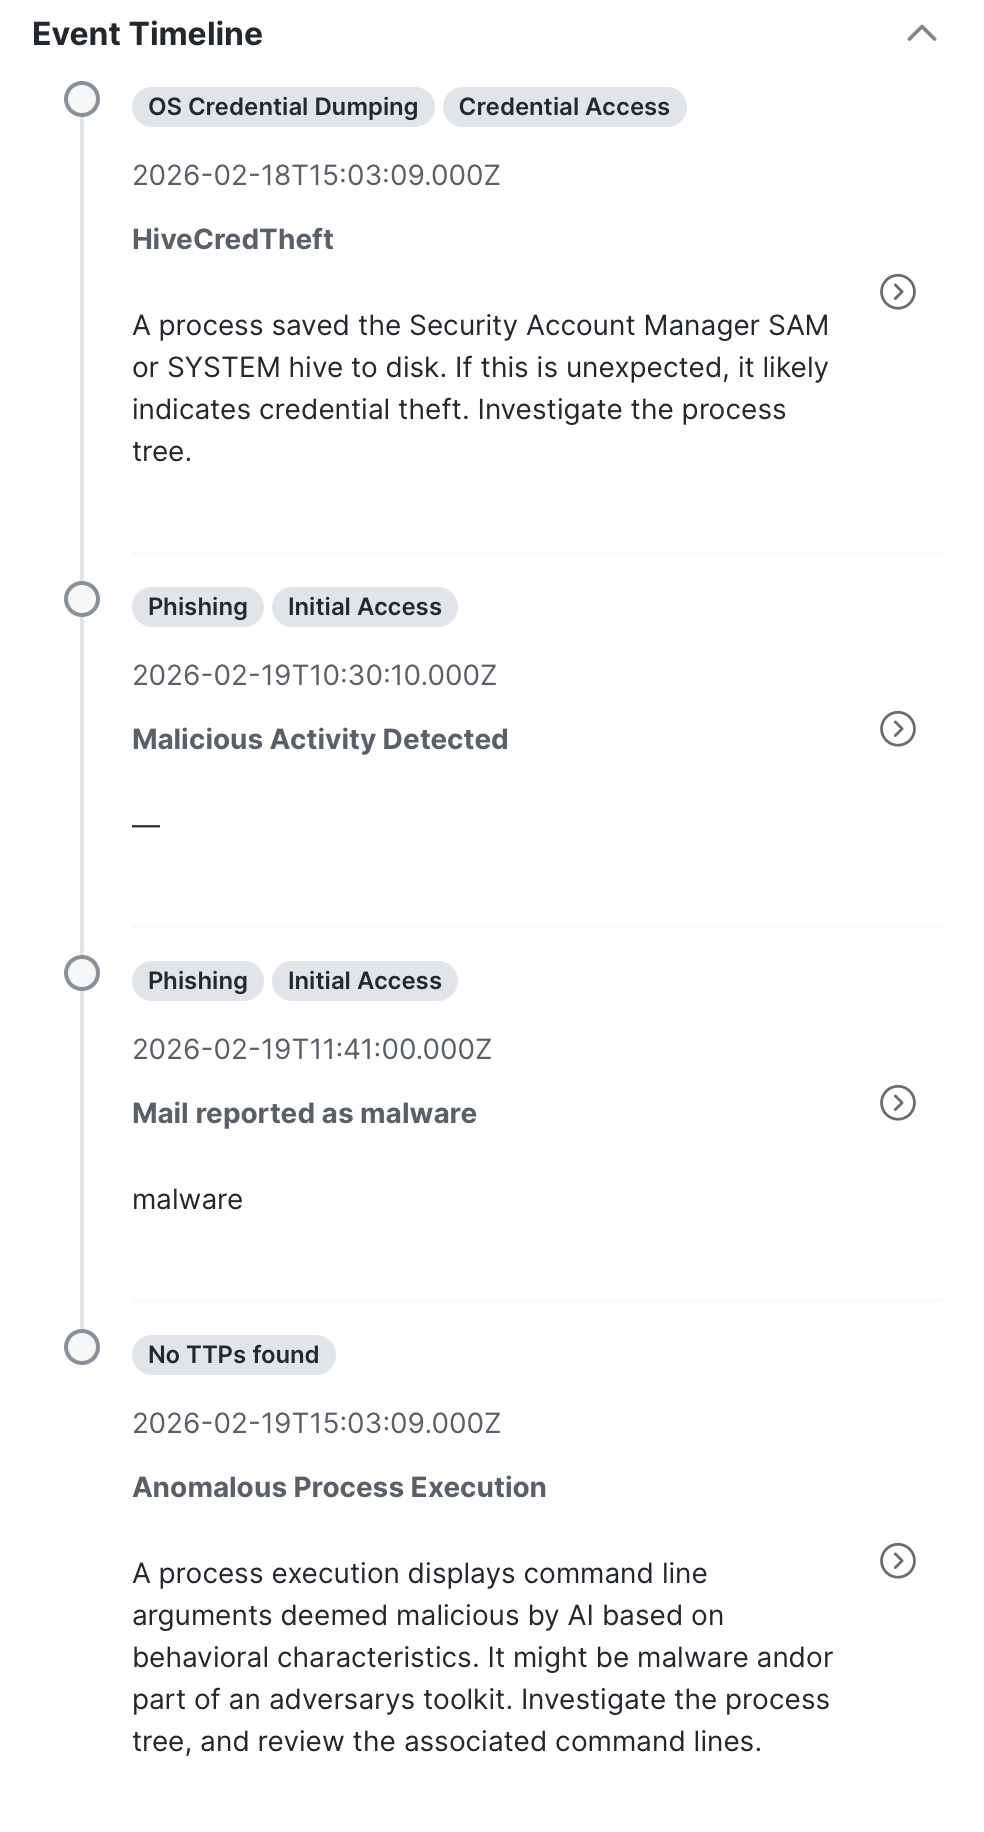Open the Anomalous Process Execution title
This screenshot has width=984, height=1832.
coord(339,1487)
